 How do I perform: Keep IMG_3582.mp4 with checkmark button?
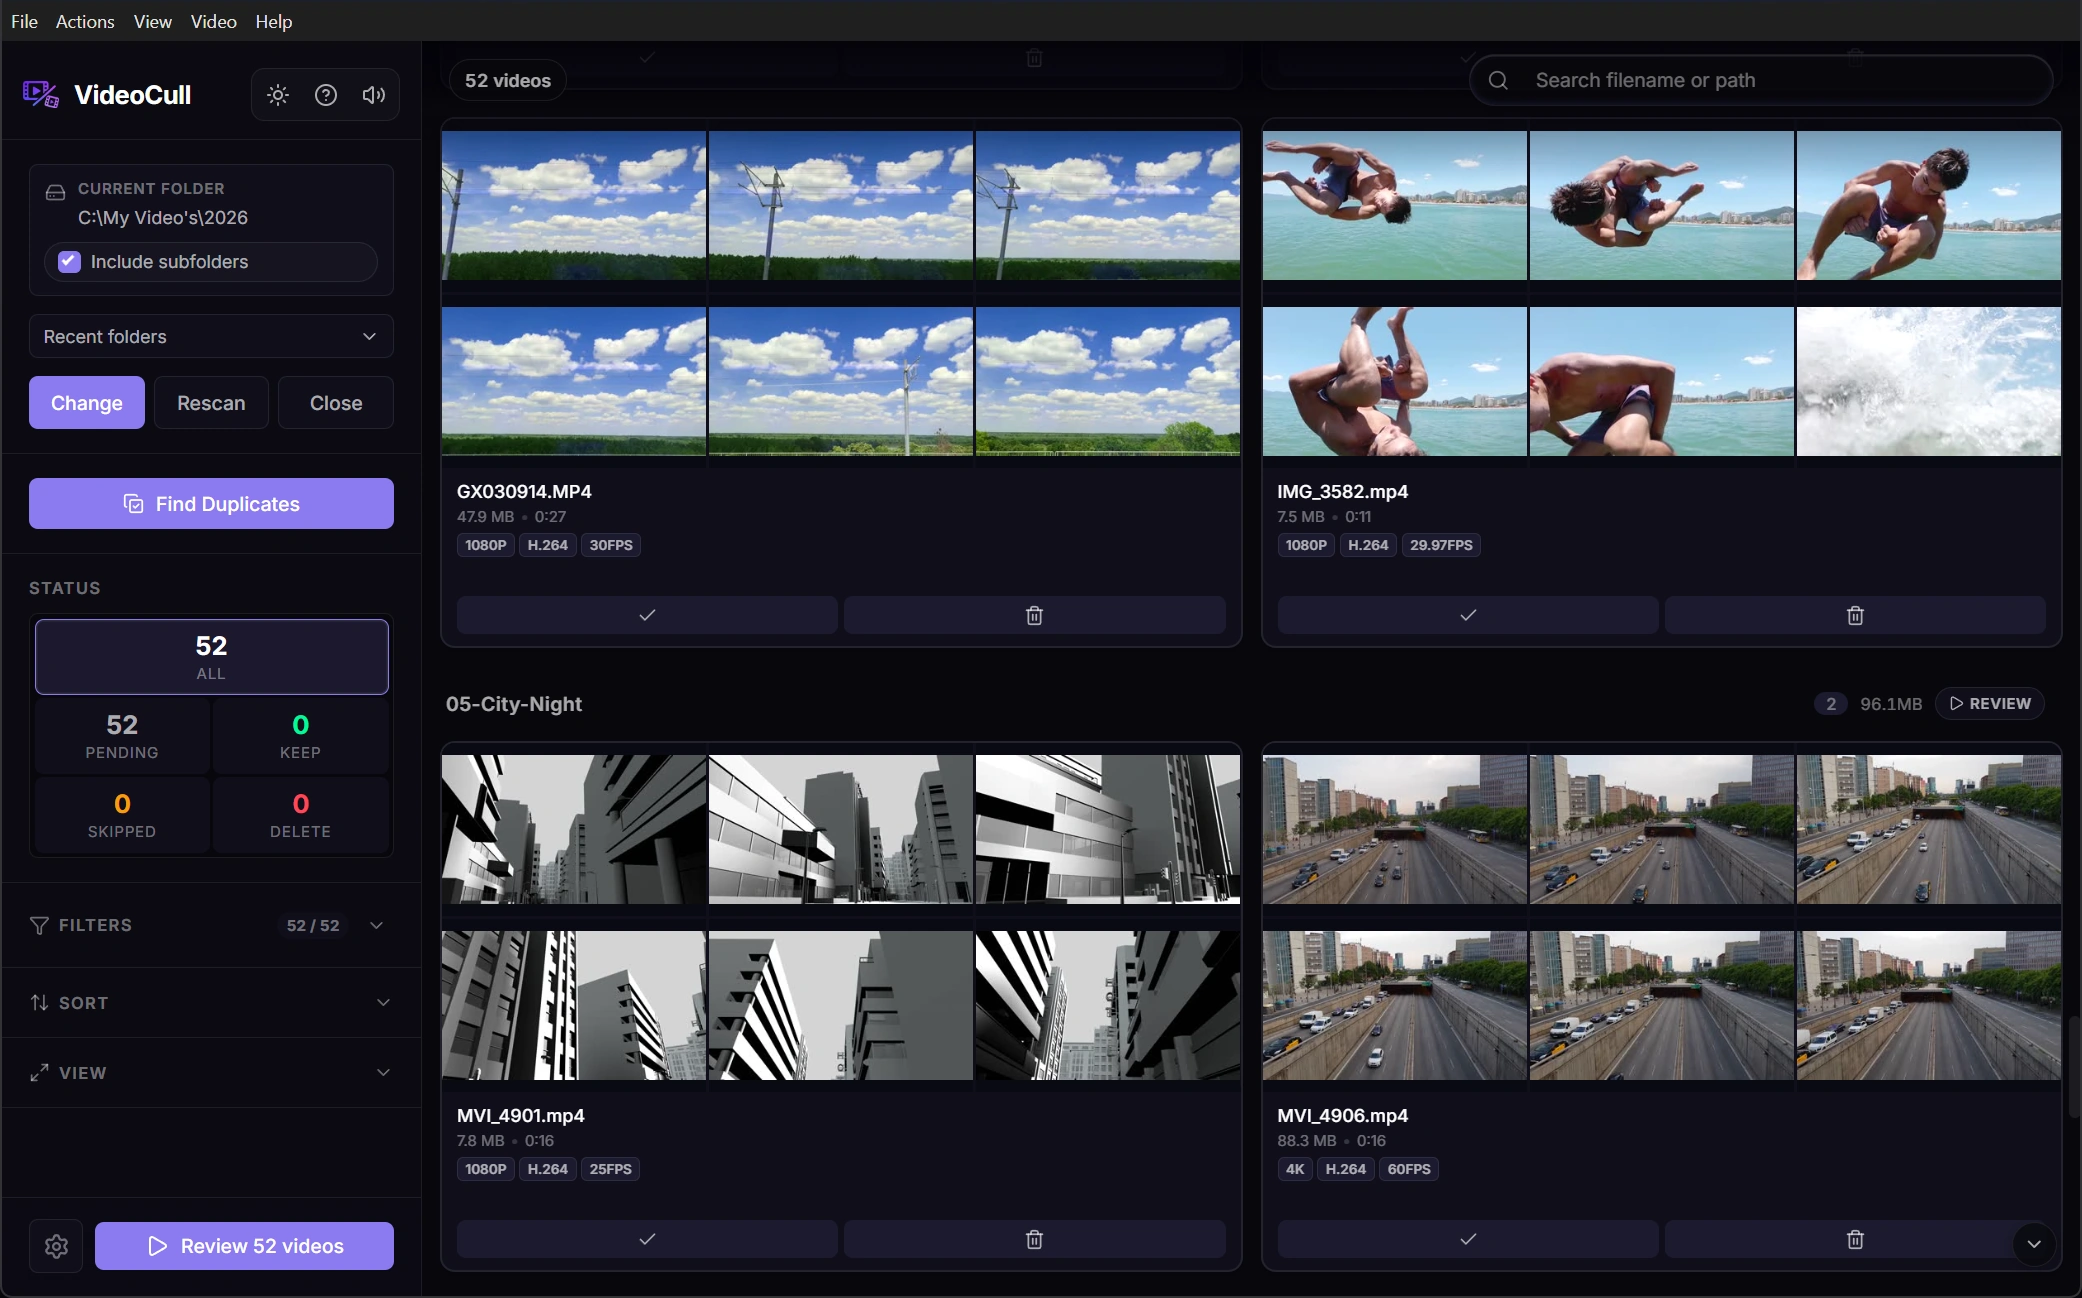tap(1468, 615)
